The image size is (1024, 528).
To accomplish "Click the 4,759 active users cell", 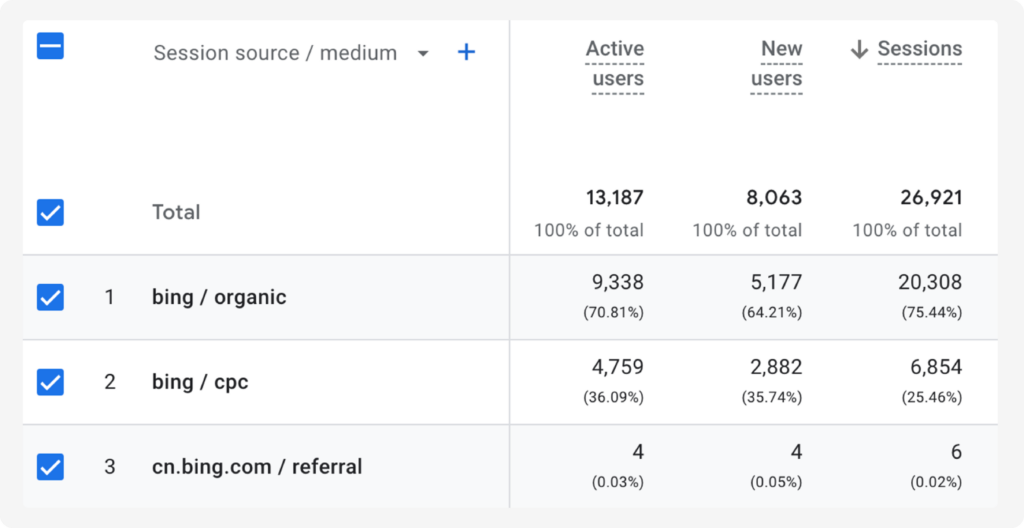I will click(618, 367).
